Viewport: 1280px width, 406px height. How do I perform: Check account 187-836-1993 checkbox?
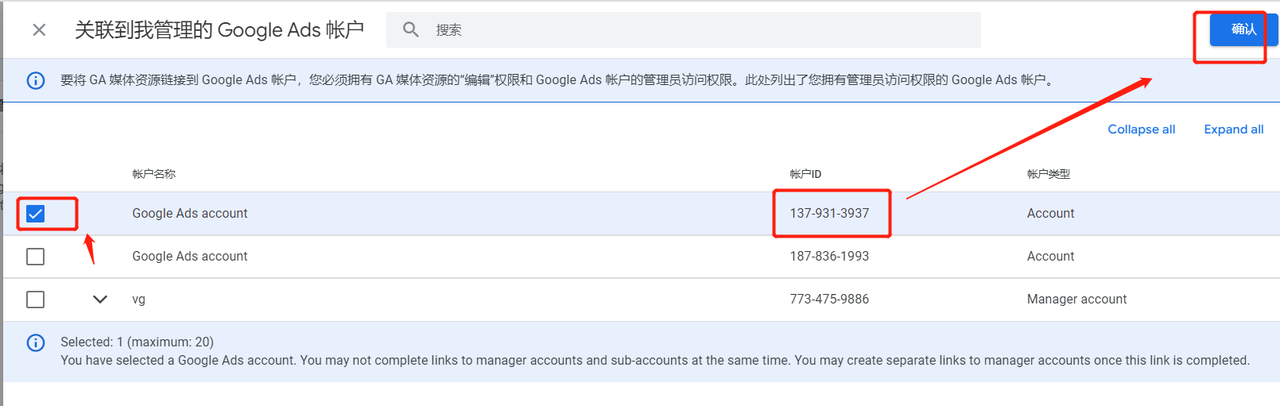click(35, 257)
